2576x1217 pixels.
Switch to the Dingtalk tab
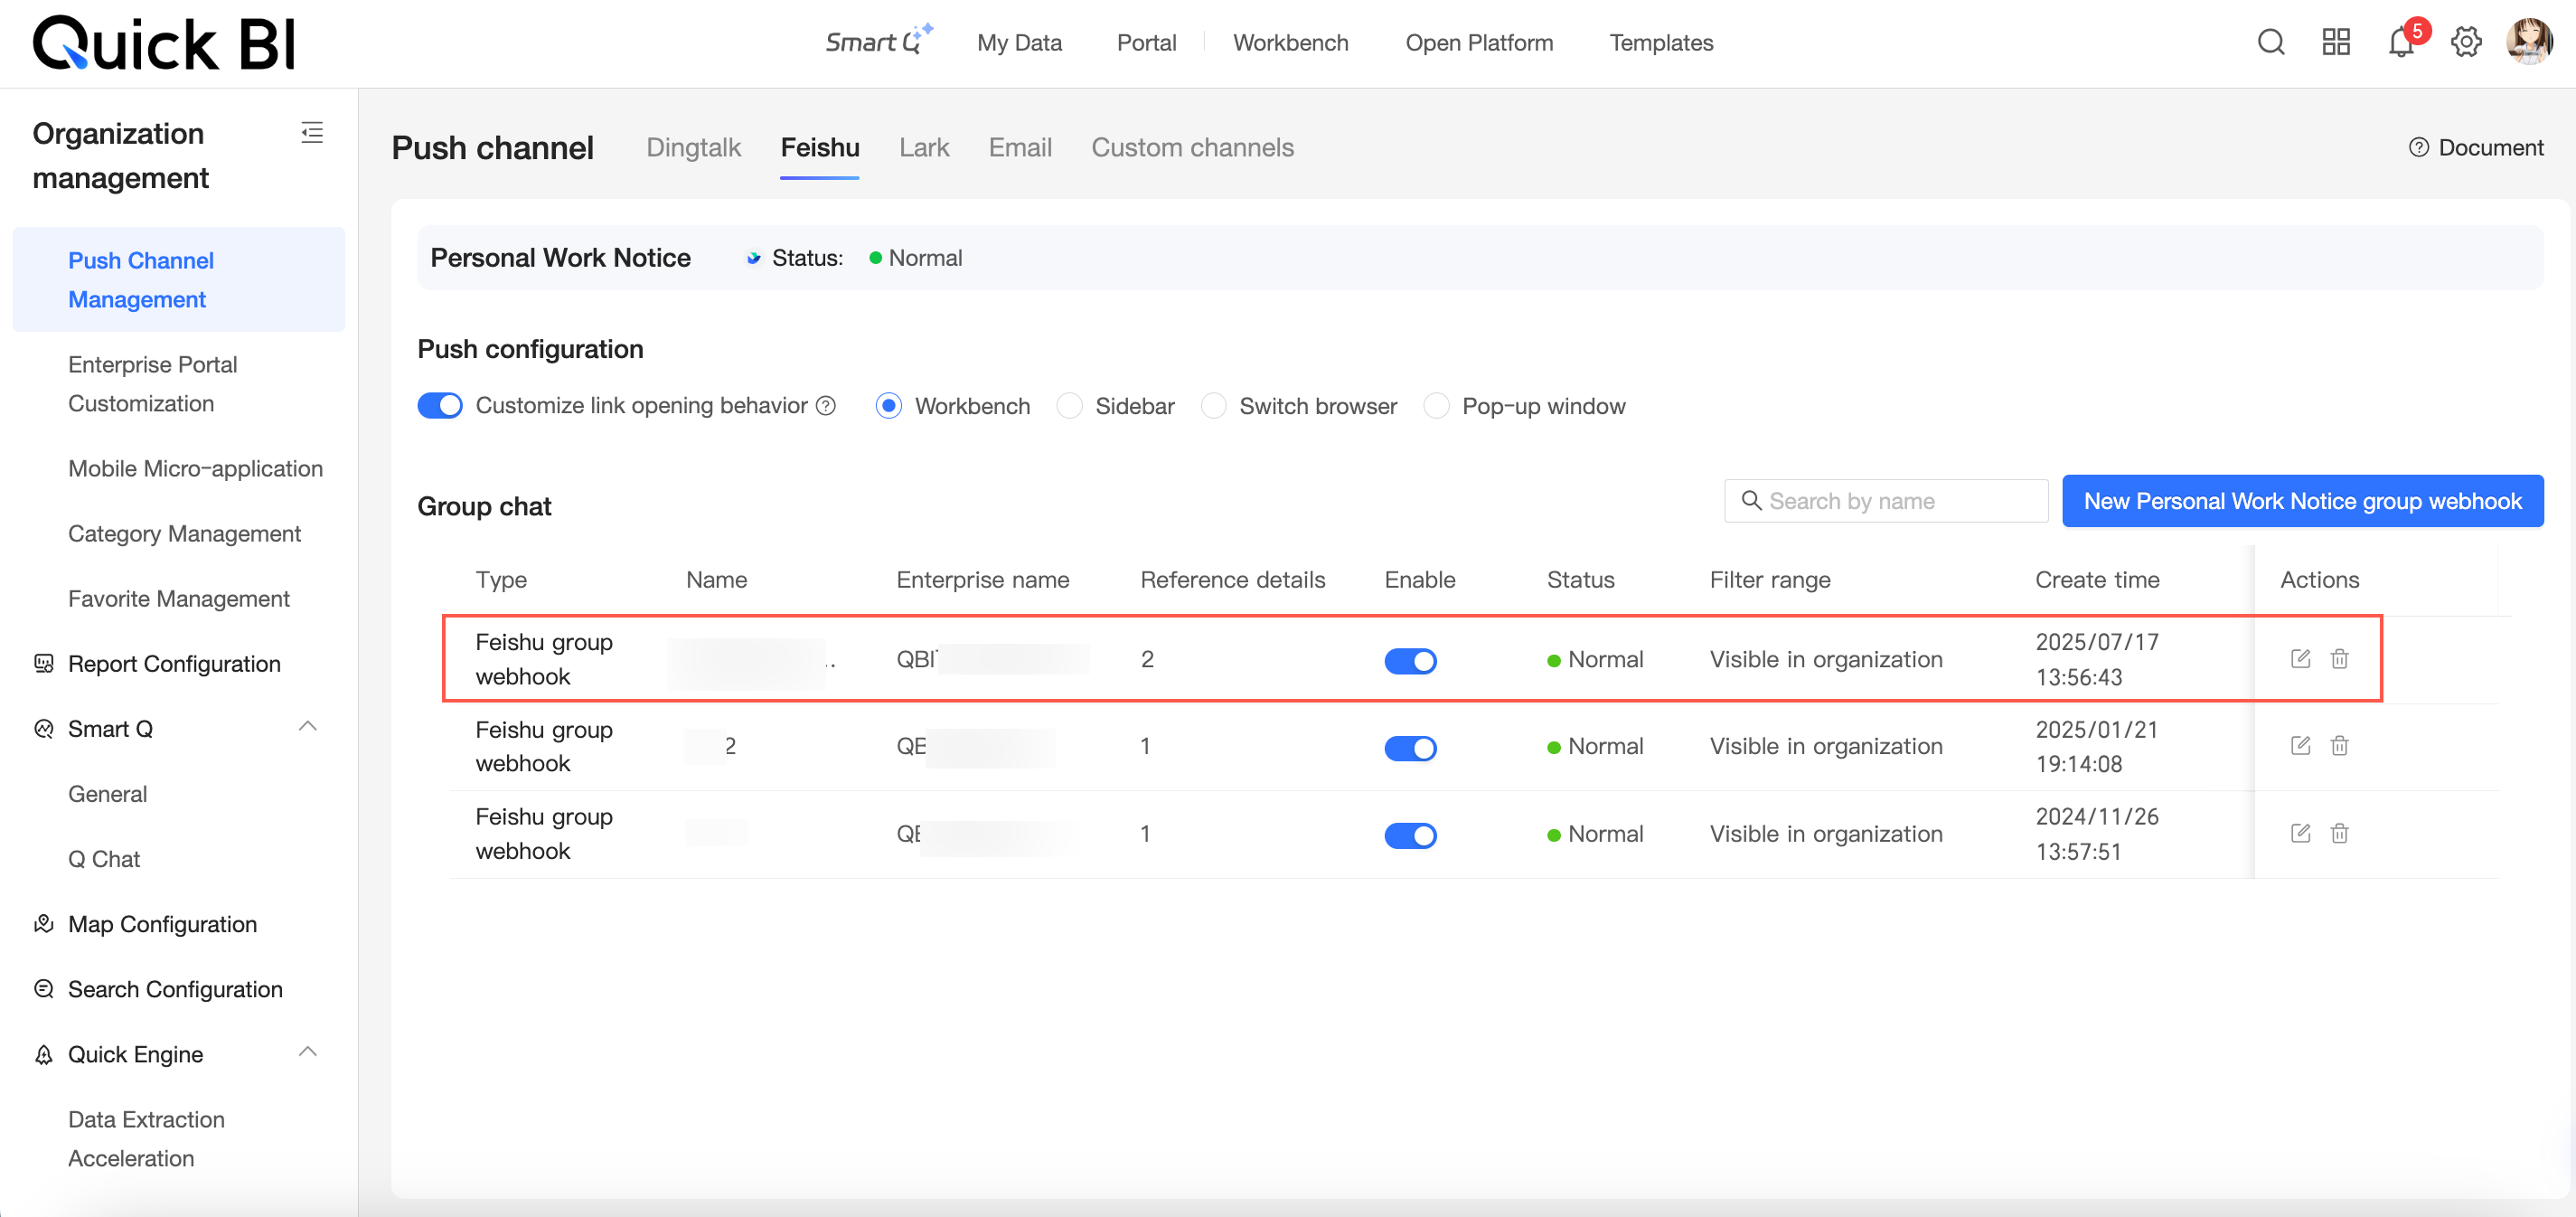693,148
